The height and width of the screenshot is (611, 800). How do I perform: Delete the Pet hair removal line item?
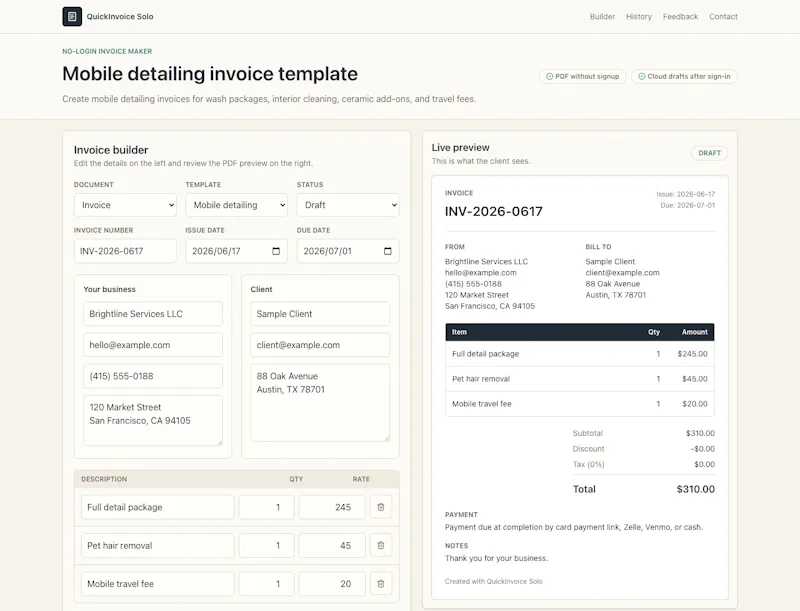(381, 545)
